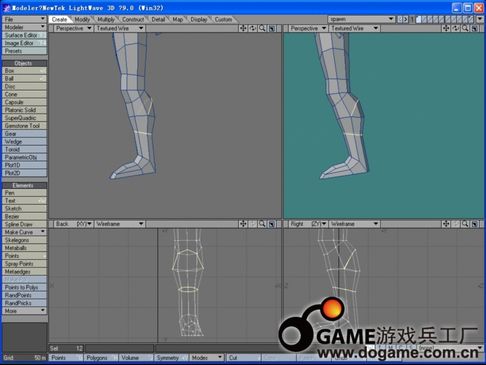Click rotate icon of gray Perspective viewport

tap(253, 28)
